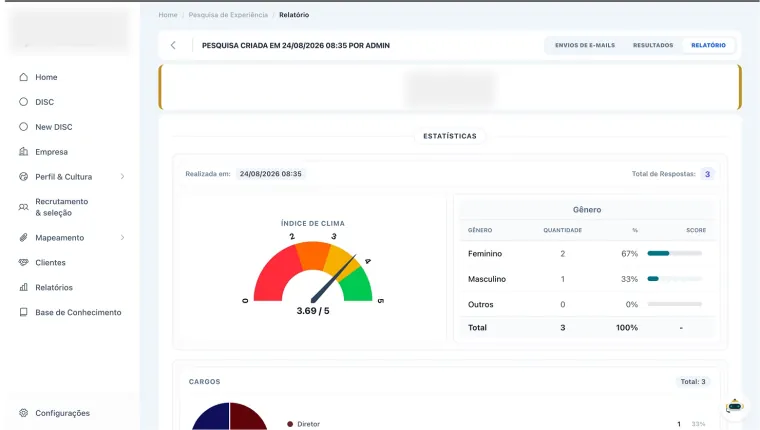The image size is (760, 430).
Task: Click the Perfil & Cultura icon
Action: 23,176
